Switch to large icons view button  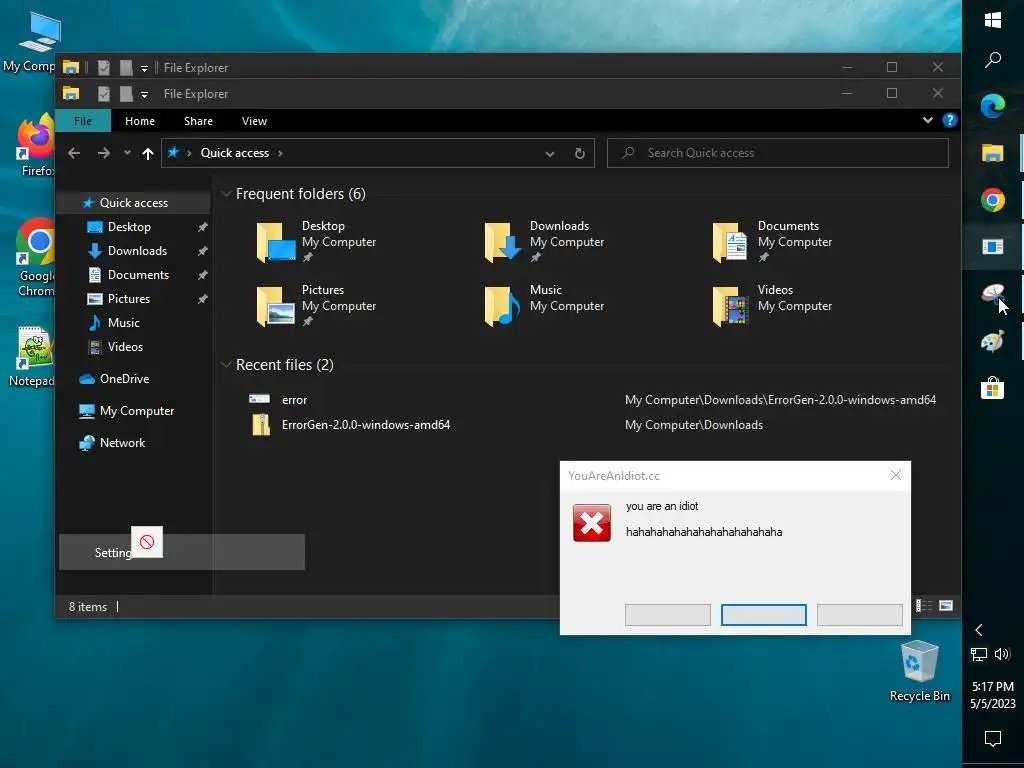click(x=946, y=605)
